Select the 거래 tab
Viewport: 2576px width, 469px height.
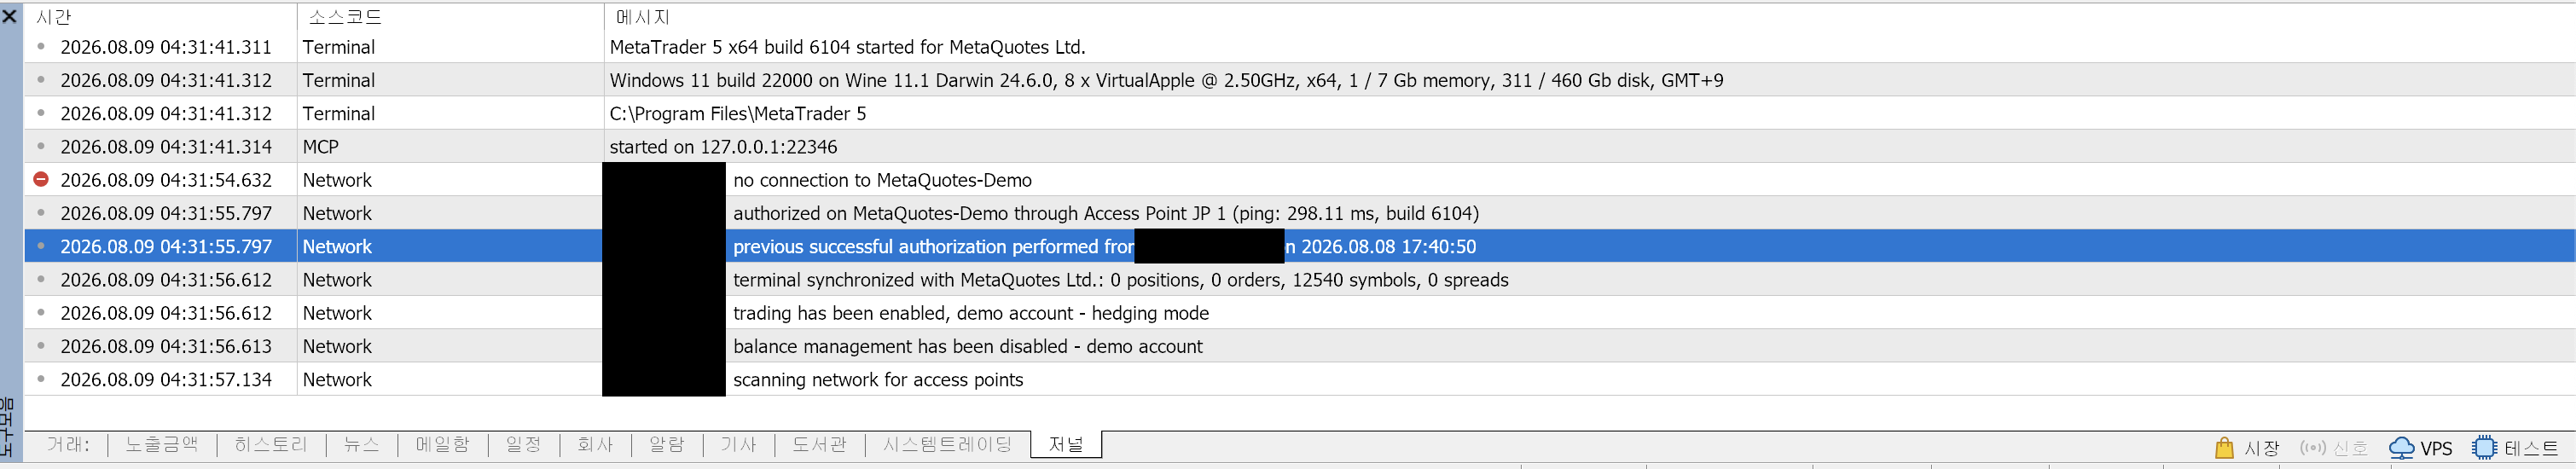pyautogui.click(x=67, y=444)
